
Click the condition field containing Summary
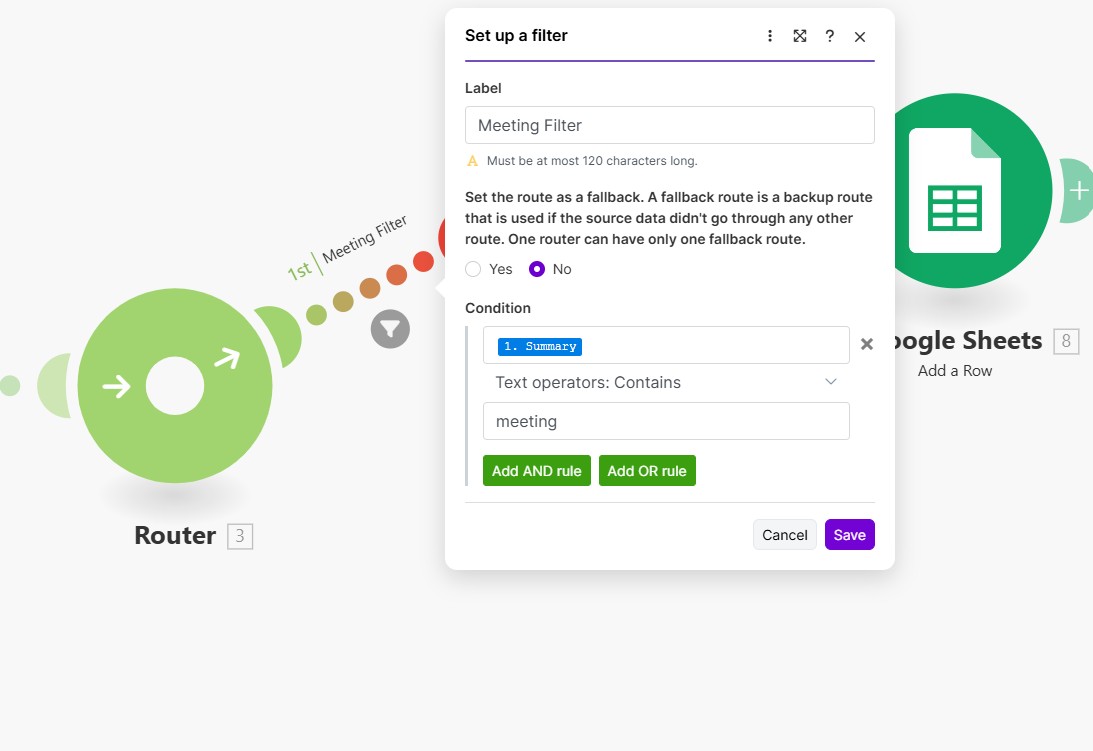pos(666,344)
